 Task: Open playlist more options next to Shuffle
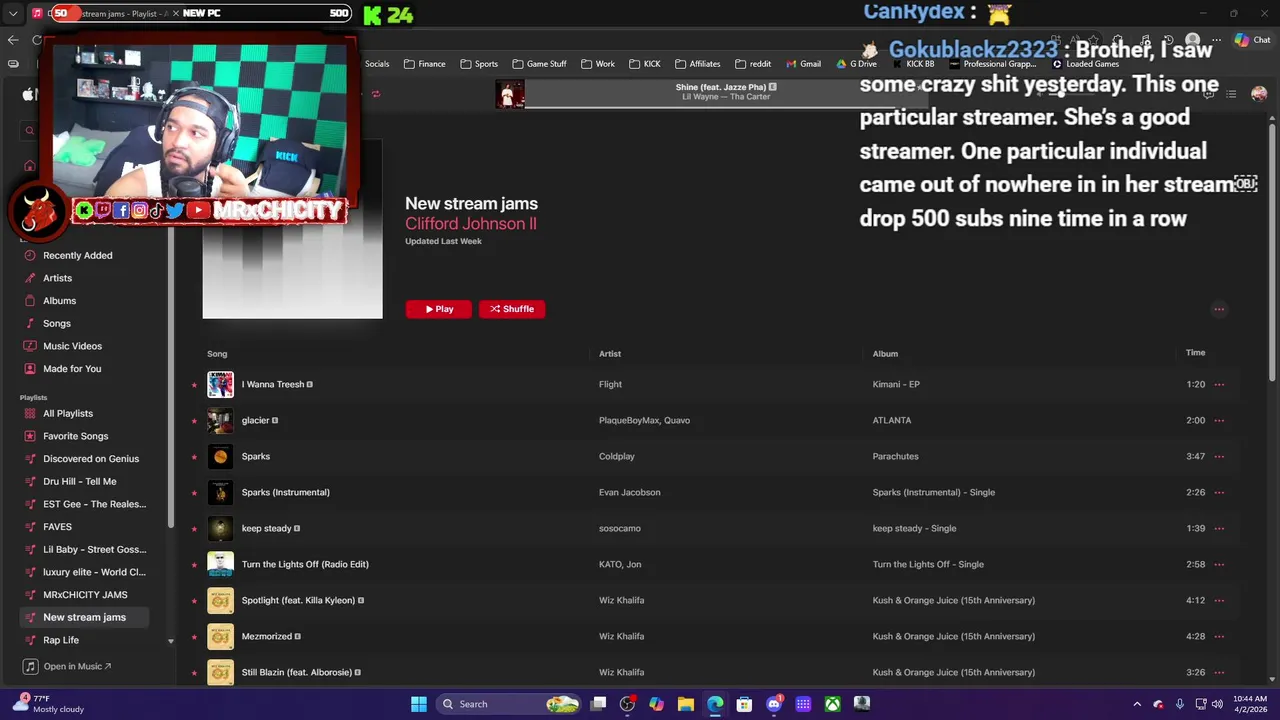tap(1219, 309)
